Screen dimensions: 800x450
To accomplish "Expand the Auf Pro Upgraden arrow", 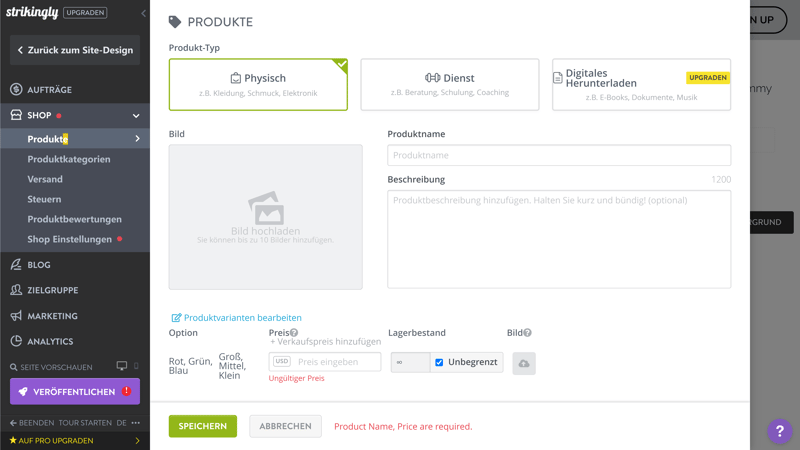I will point(138,441).
